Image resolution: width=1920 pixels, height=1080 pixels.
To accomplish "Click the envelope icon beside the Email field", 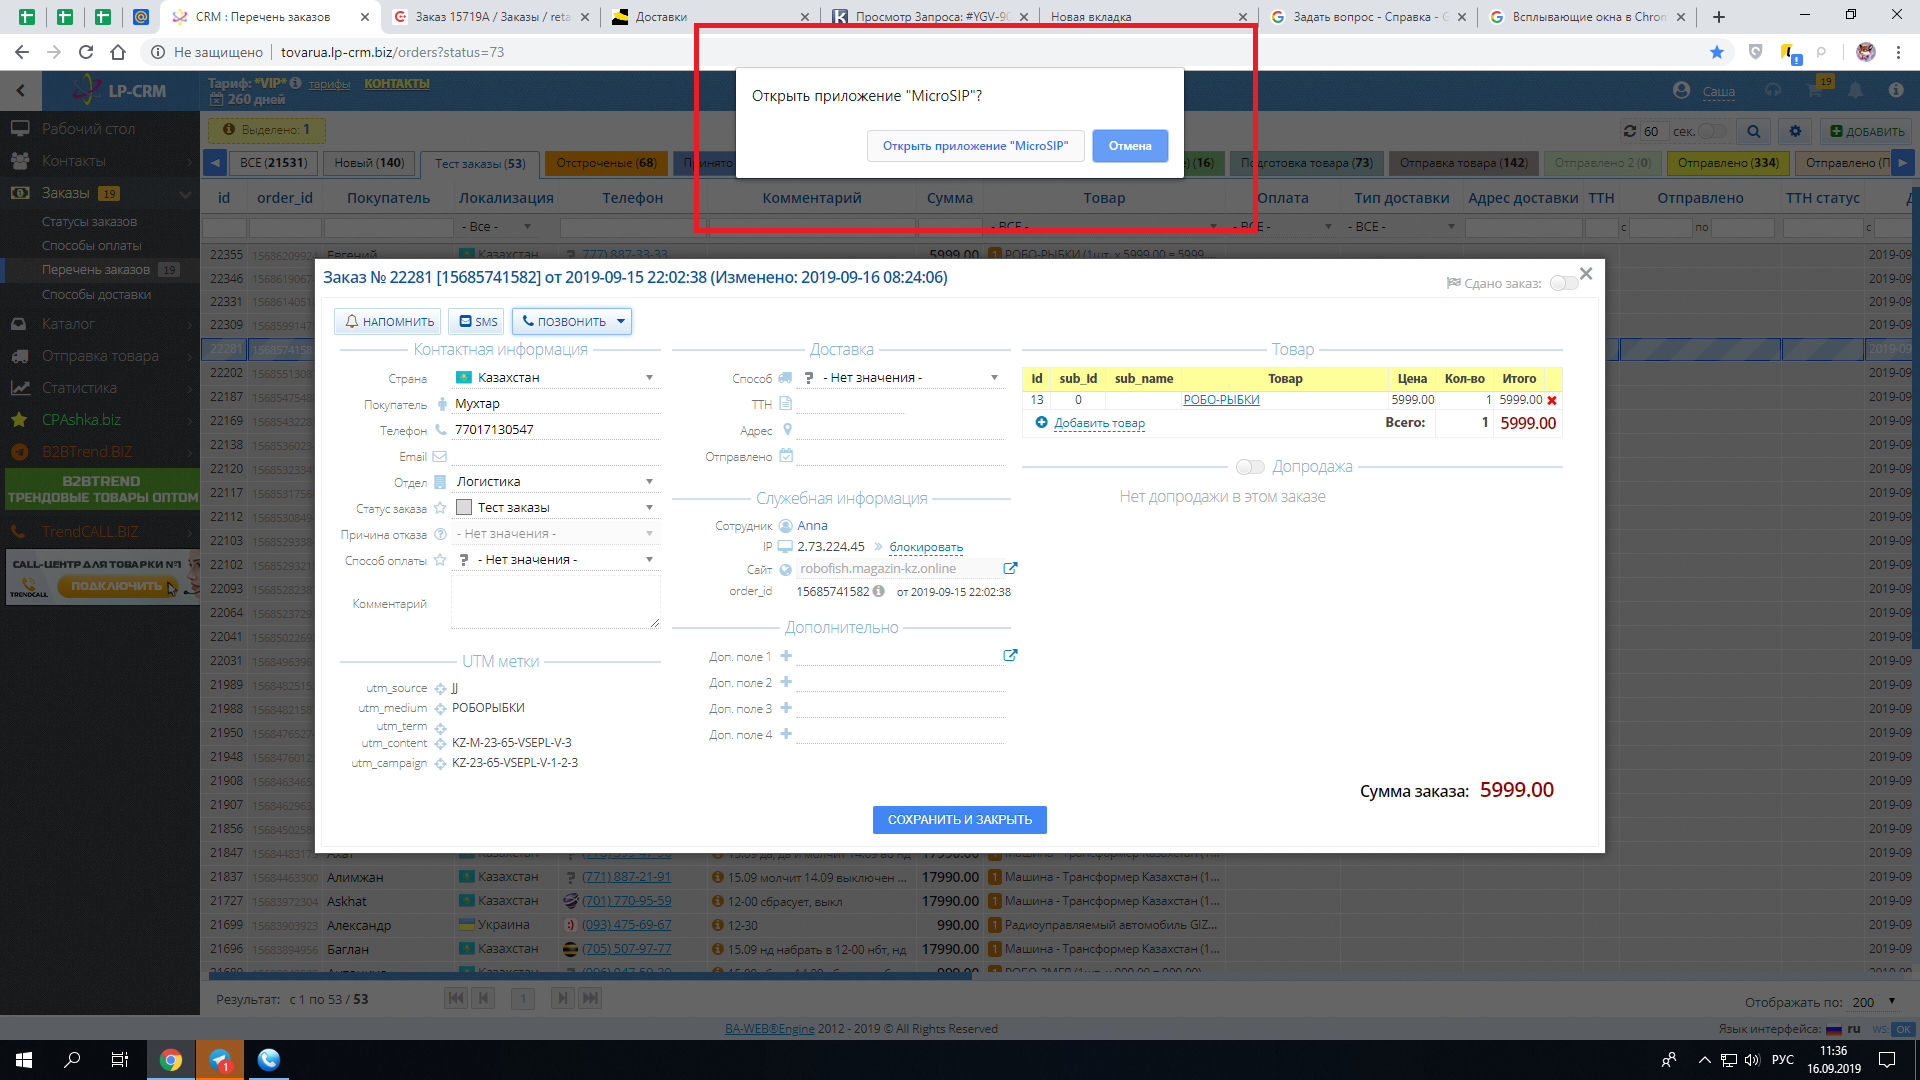I will (x=439, y=456).
